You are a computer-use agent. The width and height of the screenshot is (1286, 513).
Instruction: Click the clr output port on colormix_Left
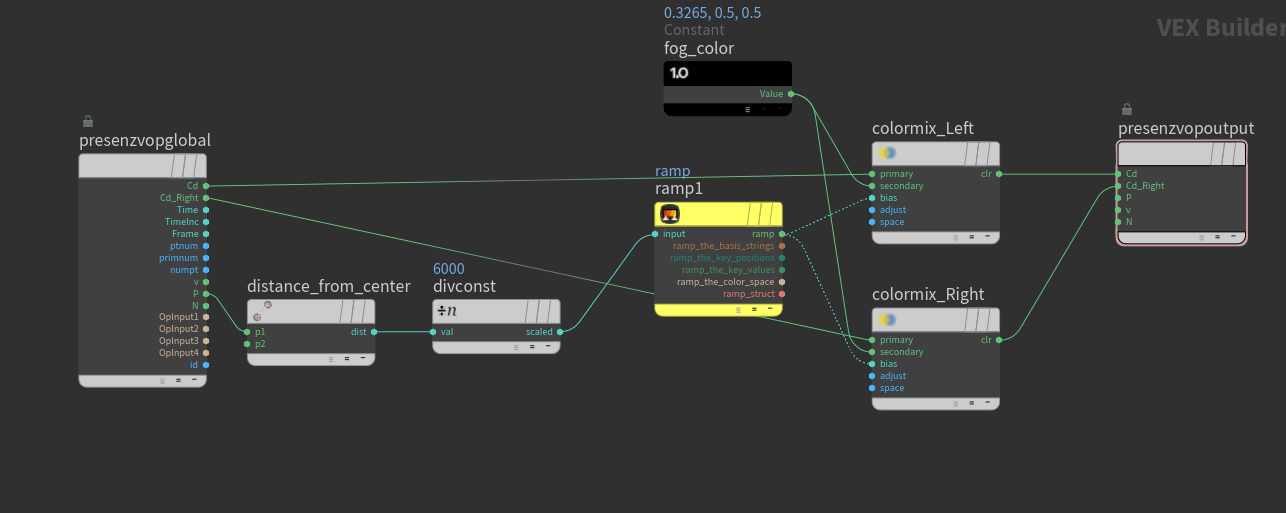pyautogui.click(x=999, y=174)
